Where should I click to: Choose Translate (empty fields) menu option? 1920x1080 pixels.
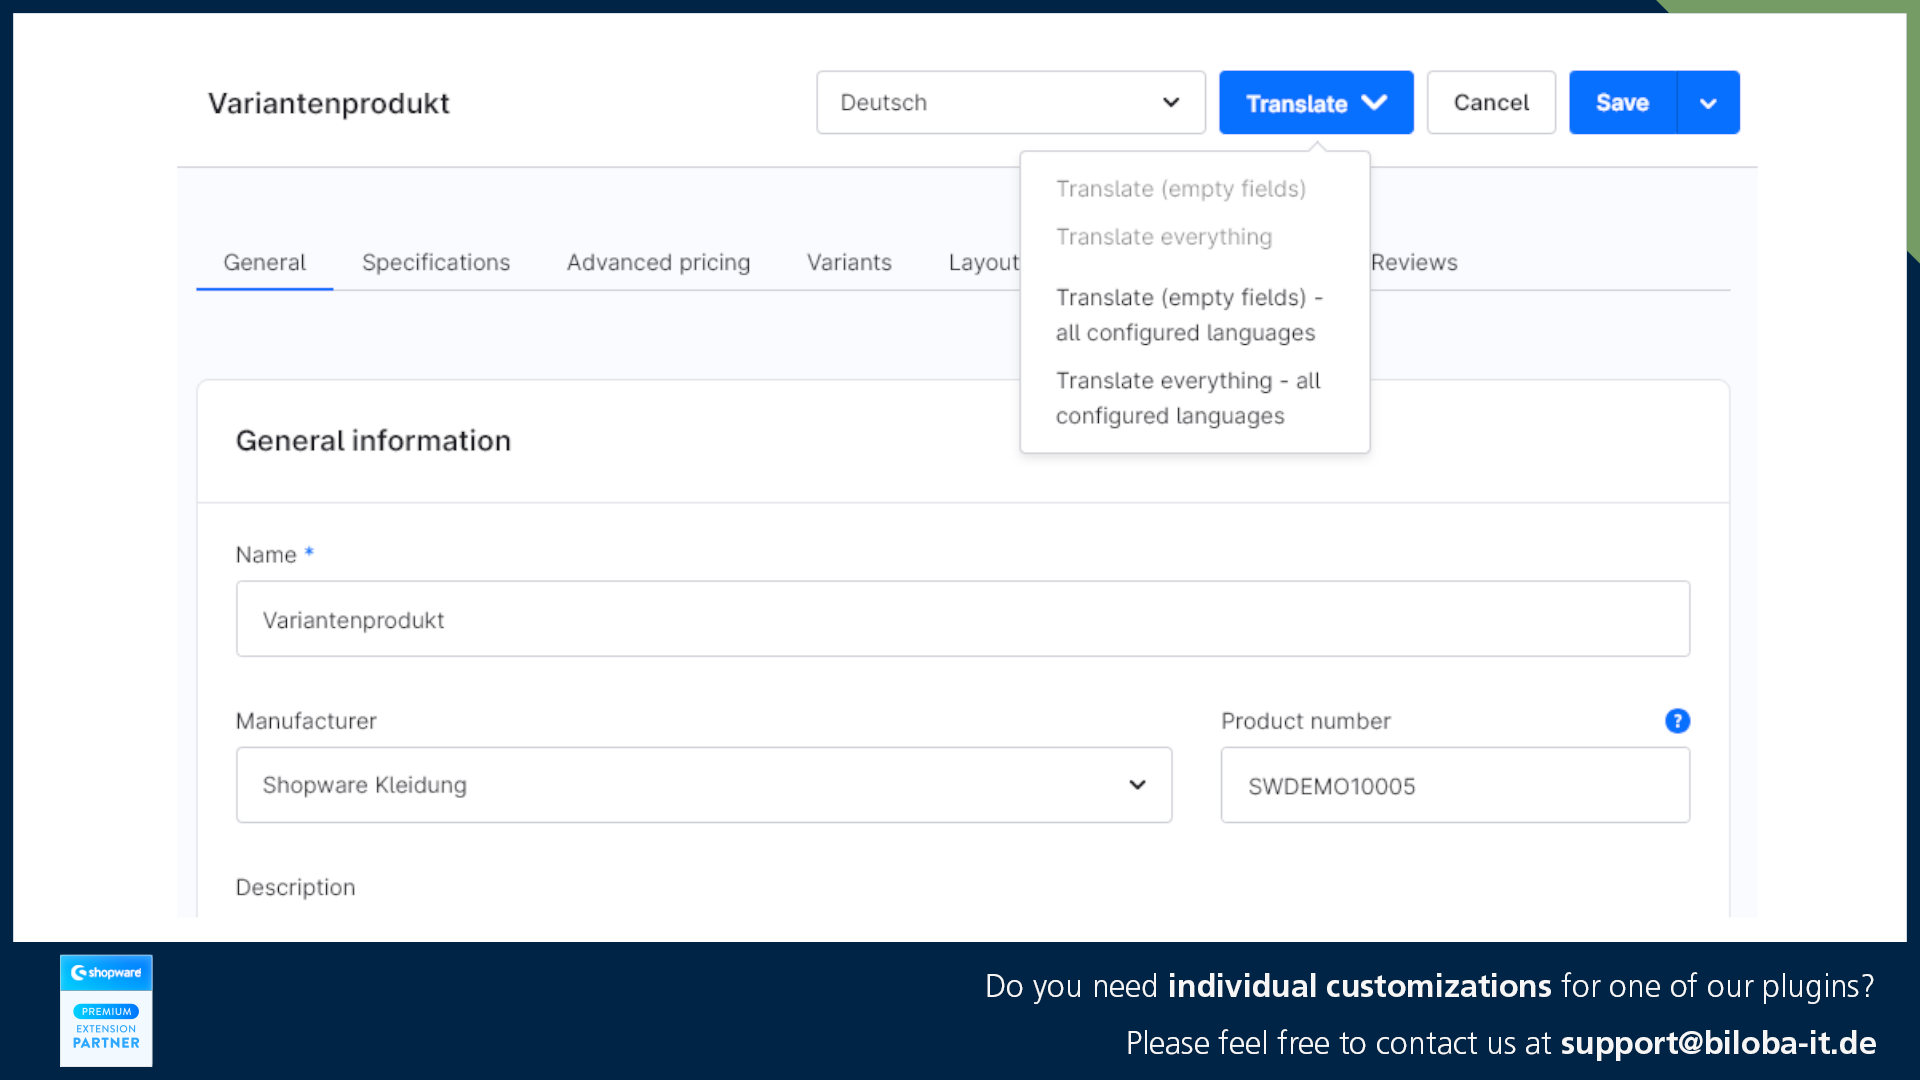click(x=1180, y=189)
